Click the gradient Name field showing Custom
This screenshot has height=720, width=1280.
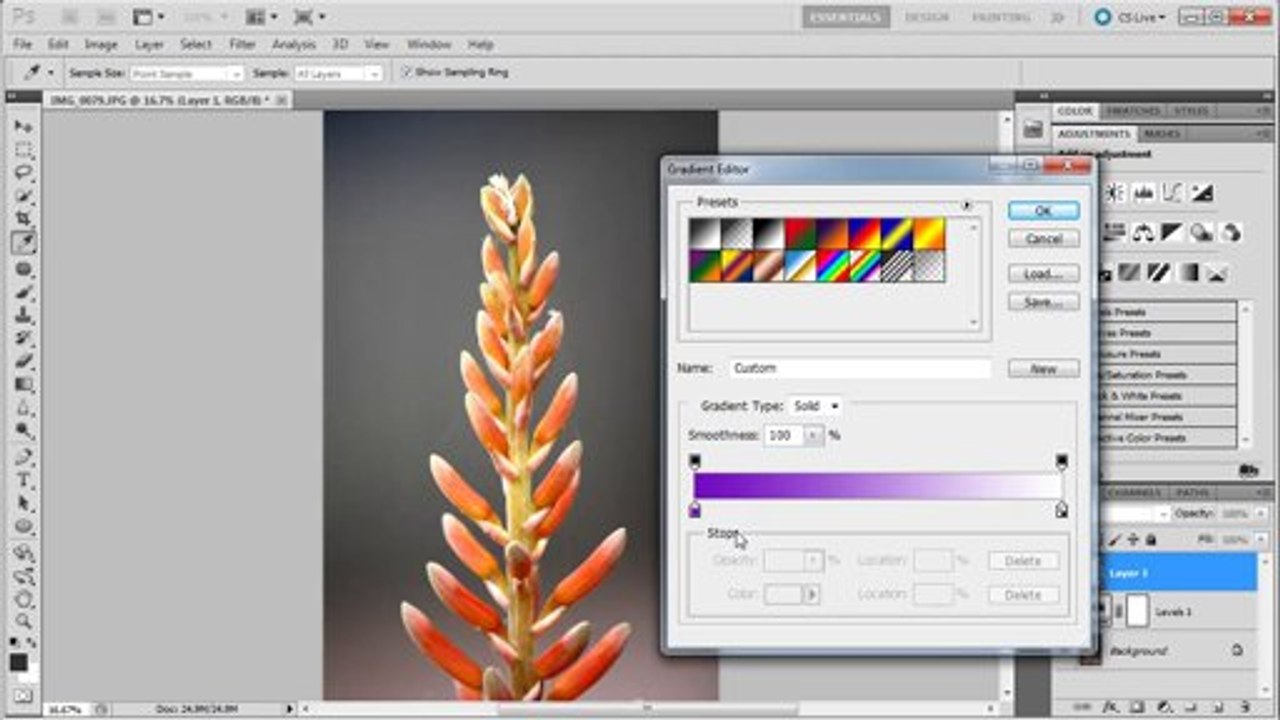859,368
